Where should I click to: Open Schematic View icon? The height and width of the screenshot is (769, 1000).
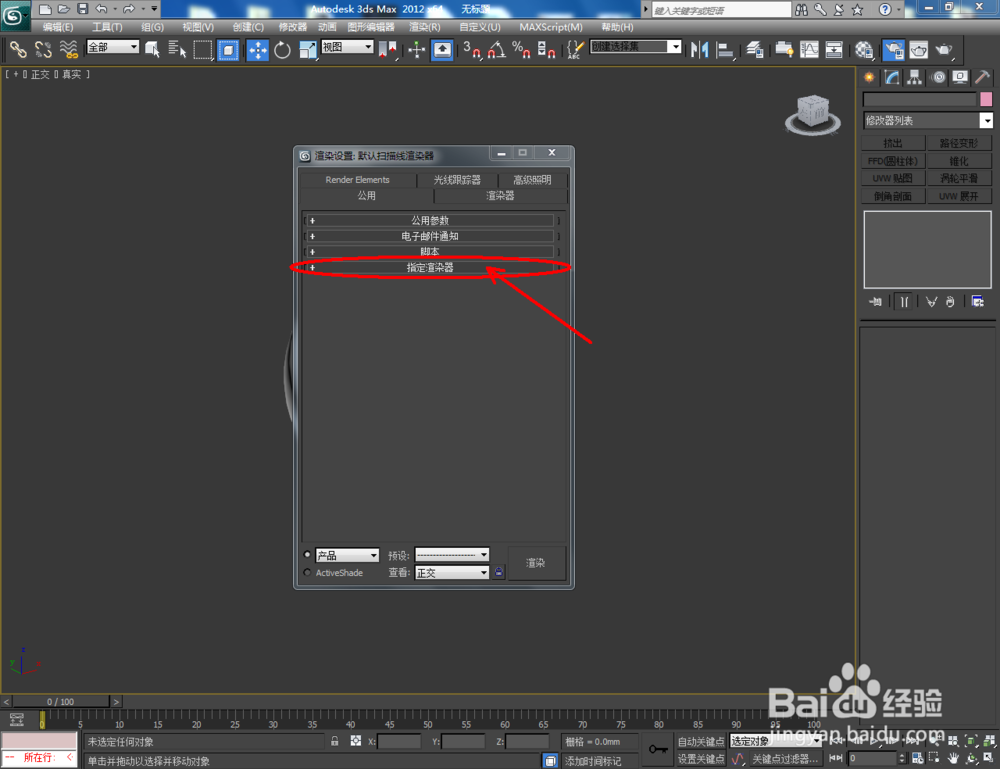point(834,49)
